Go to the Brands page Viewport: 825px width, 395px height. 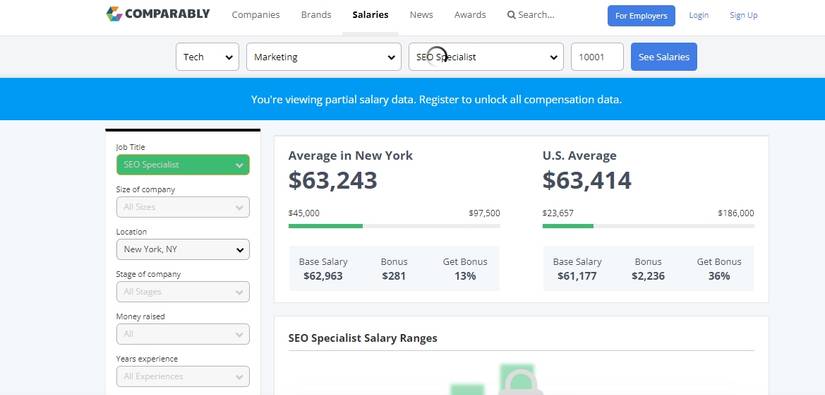[x=316, y=15]
